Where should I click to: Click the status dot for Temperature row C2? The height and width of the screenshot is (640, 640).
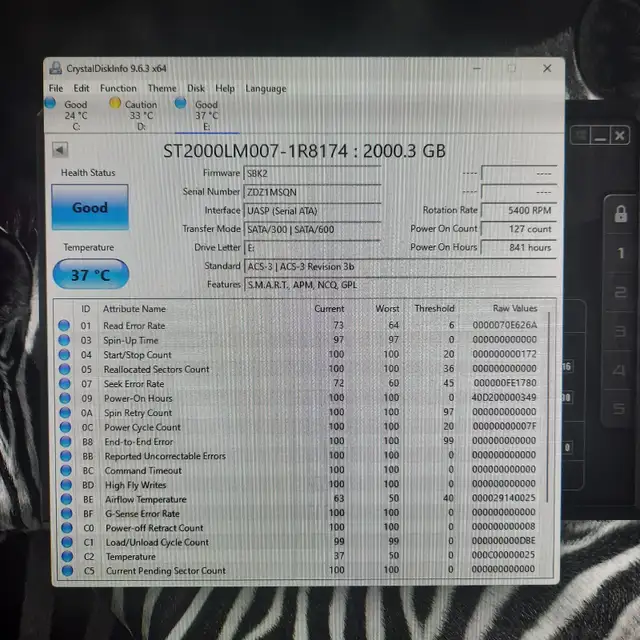coord(67,556)
